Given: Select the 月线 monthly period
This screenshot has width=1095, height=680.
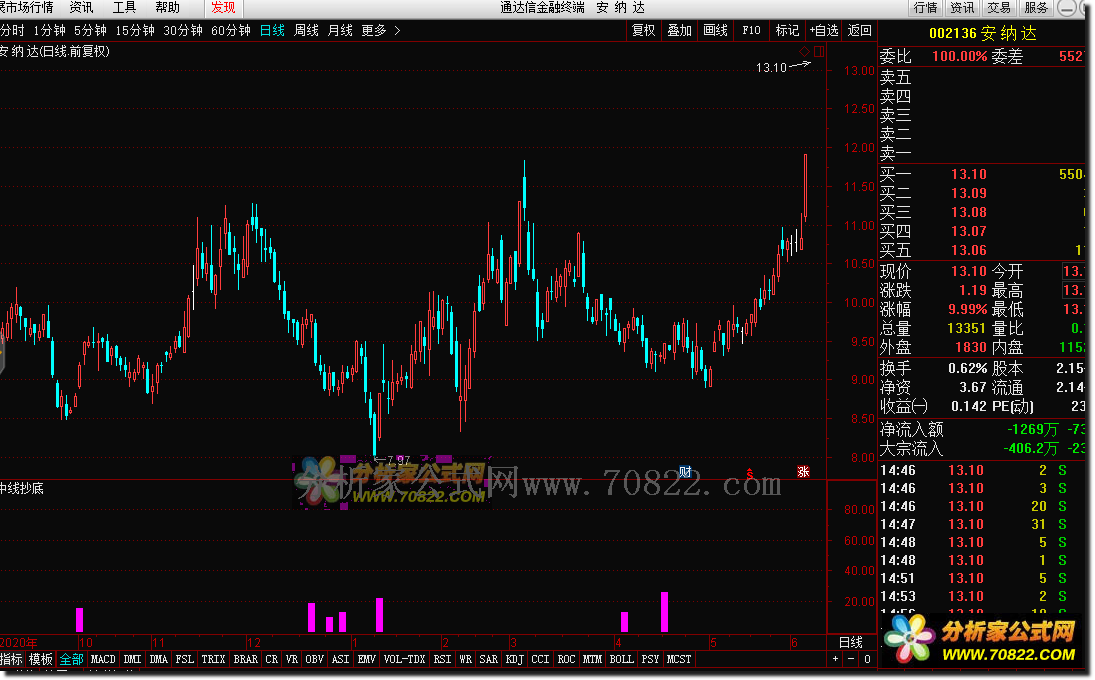Looking at the screenshot, I should tap(341, 31).
